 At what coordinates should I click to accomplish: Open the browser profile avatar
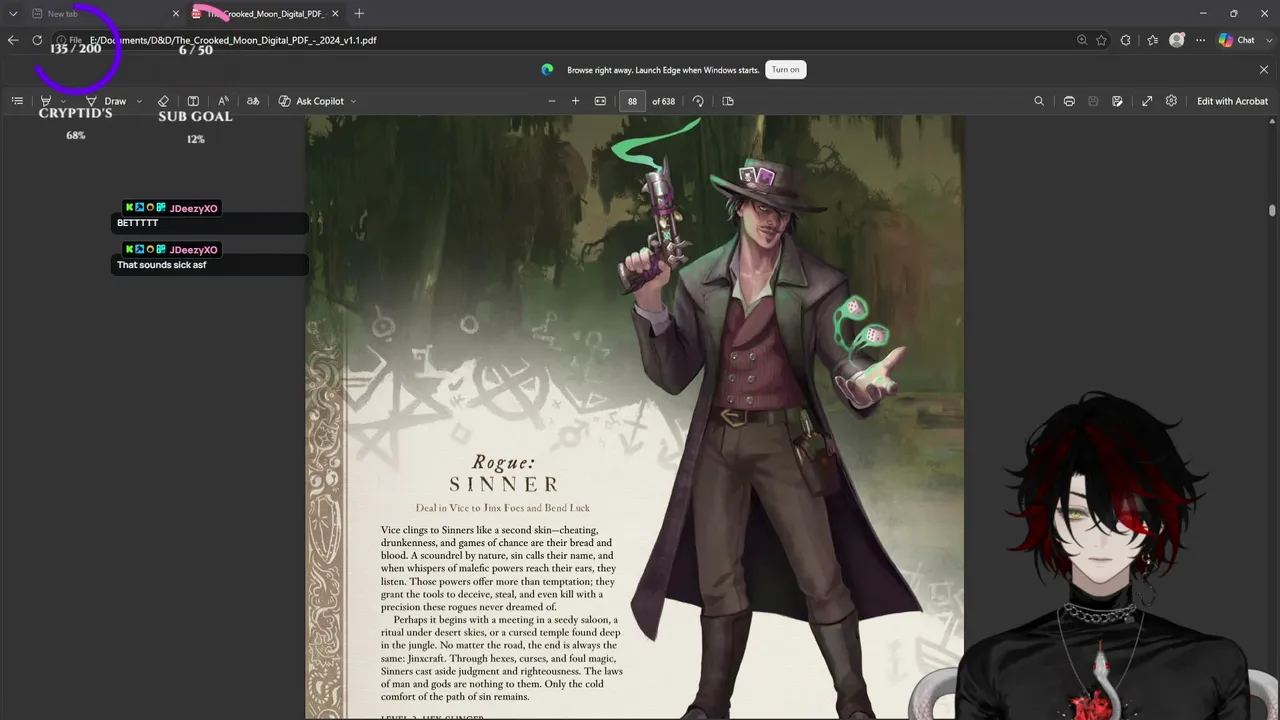pyautogui.click(x=1177, y=40)
